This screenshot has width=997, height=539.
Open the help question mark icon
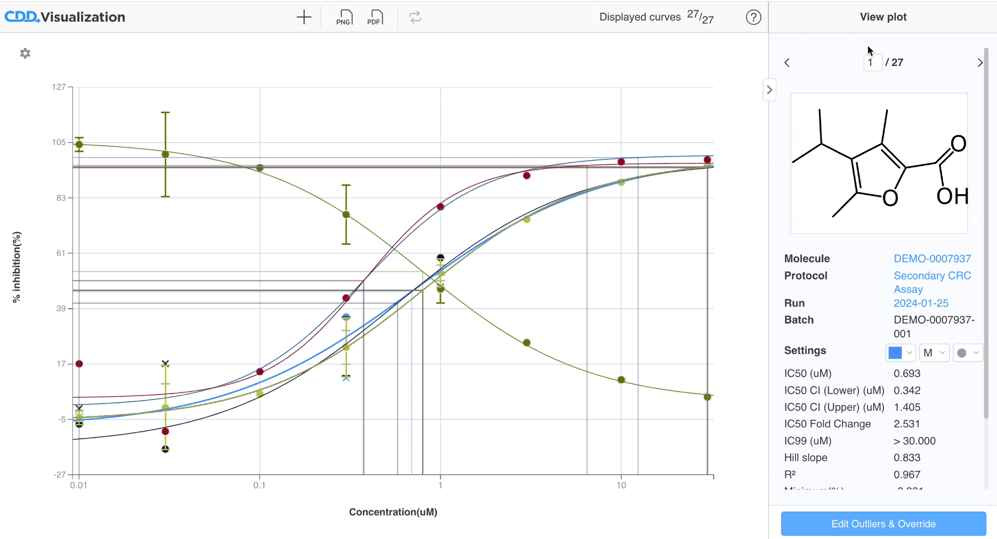tap(753, 17)
